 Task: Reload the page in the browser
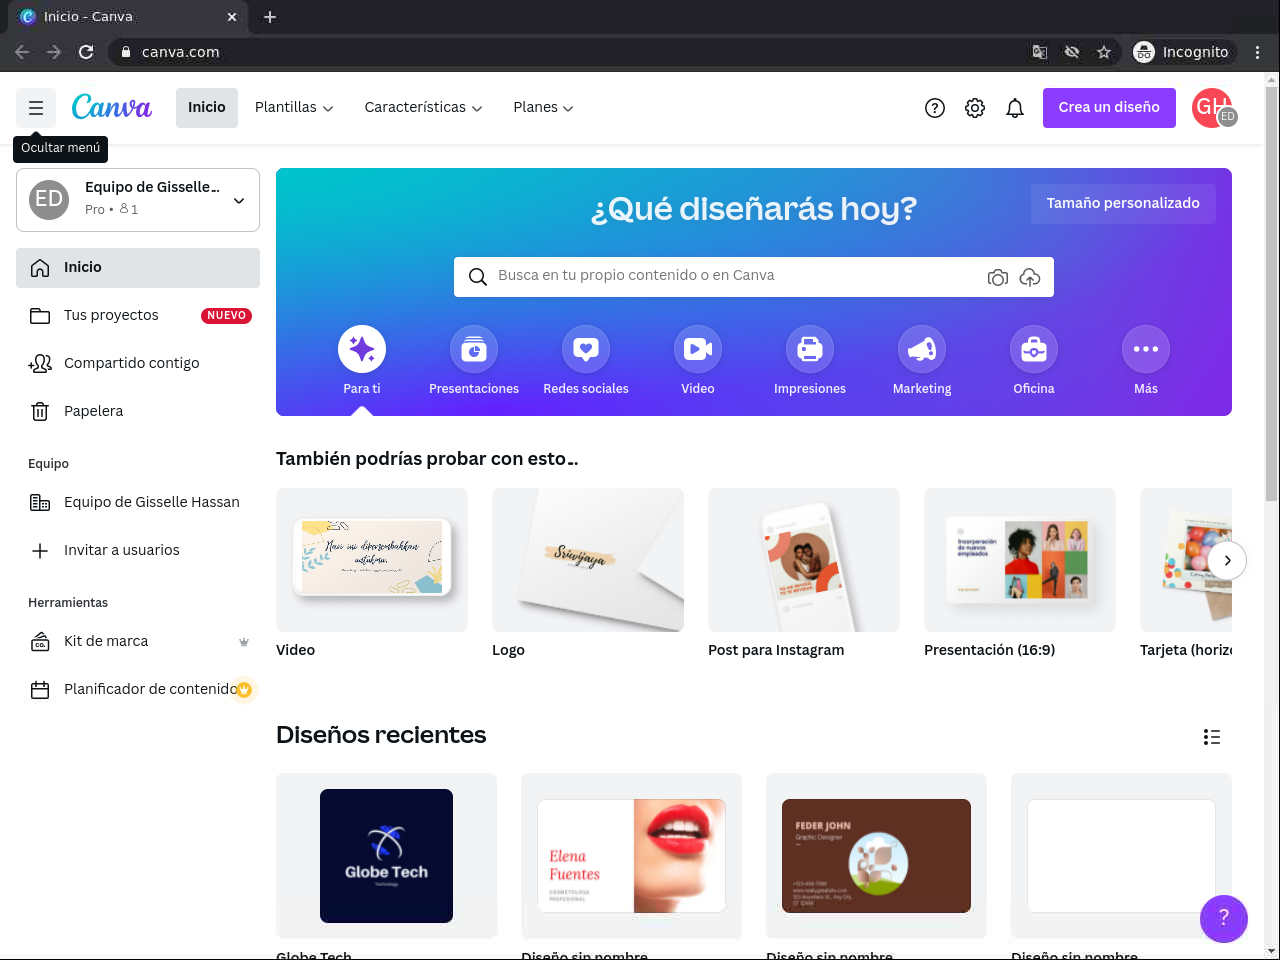[x=86, y=52]
